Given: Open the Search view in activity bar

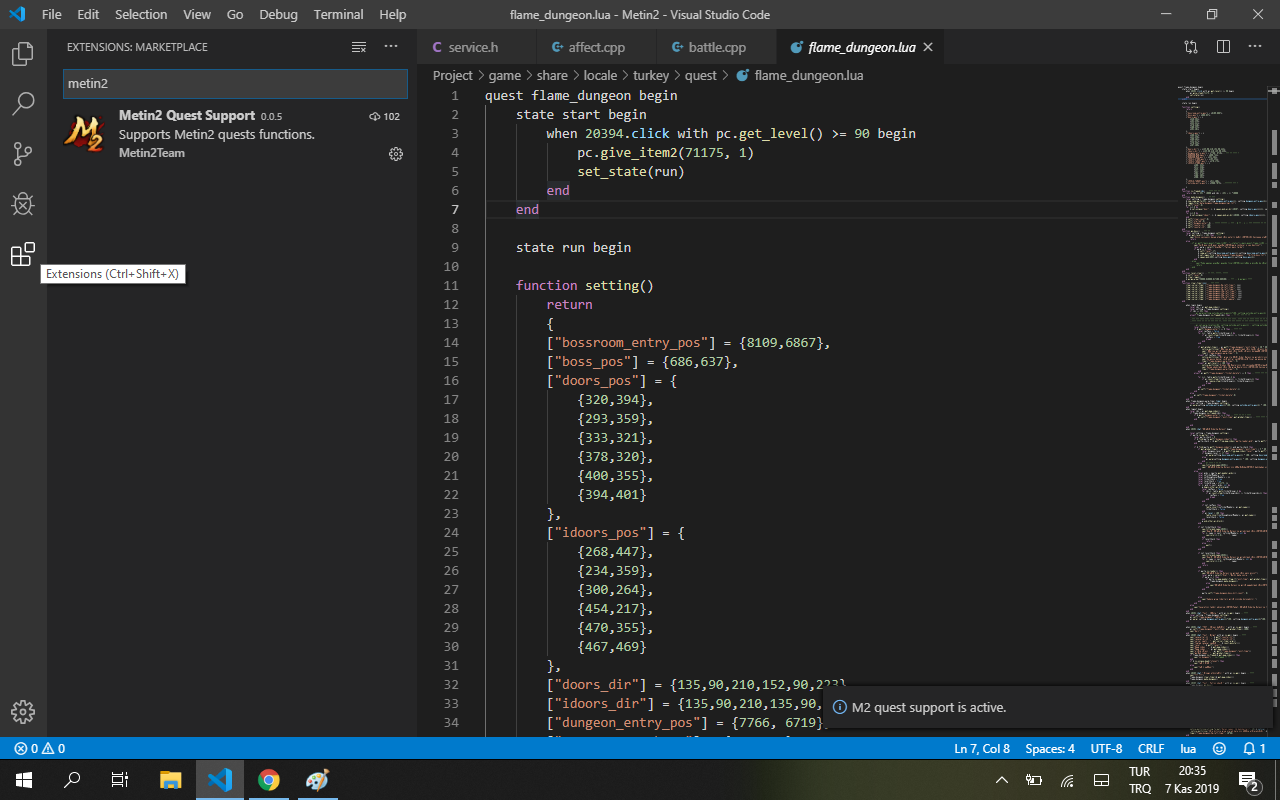Looking at the screenshot, I should (x=22, y=103).
